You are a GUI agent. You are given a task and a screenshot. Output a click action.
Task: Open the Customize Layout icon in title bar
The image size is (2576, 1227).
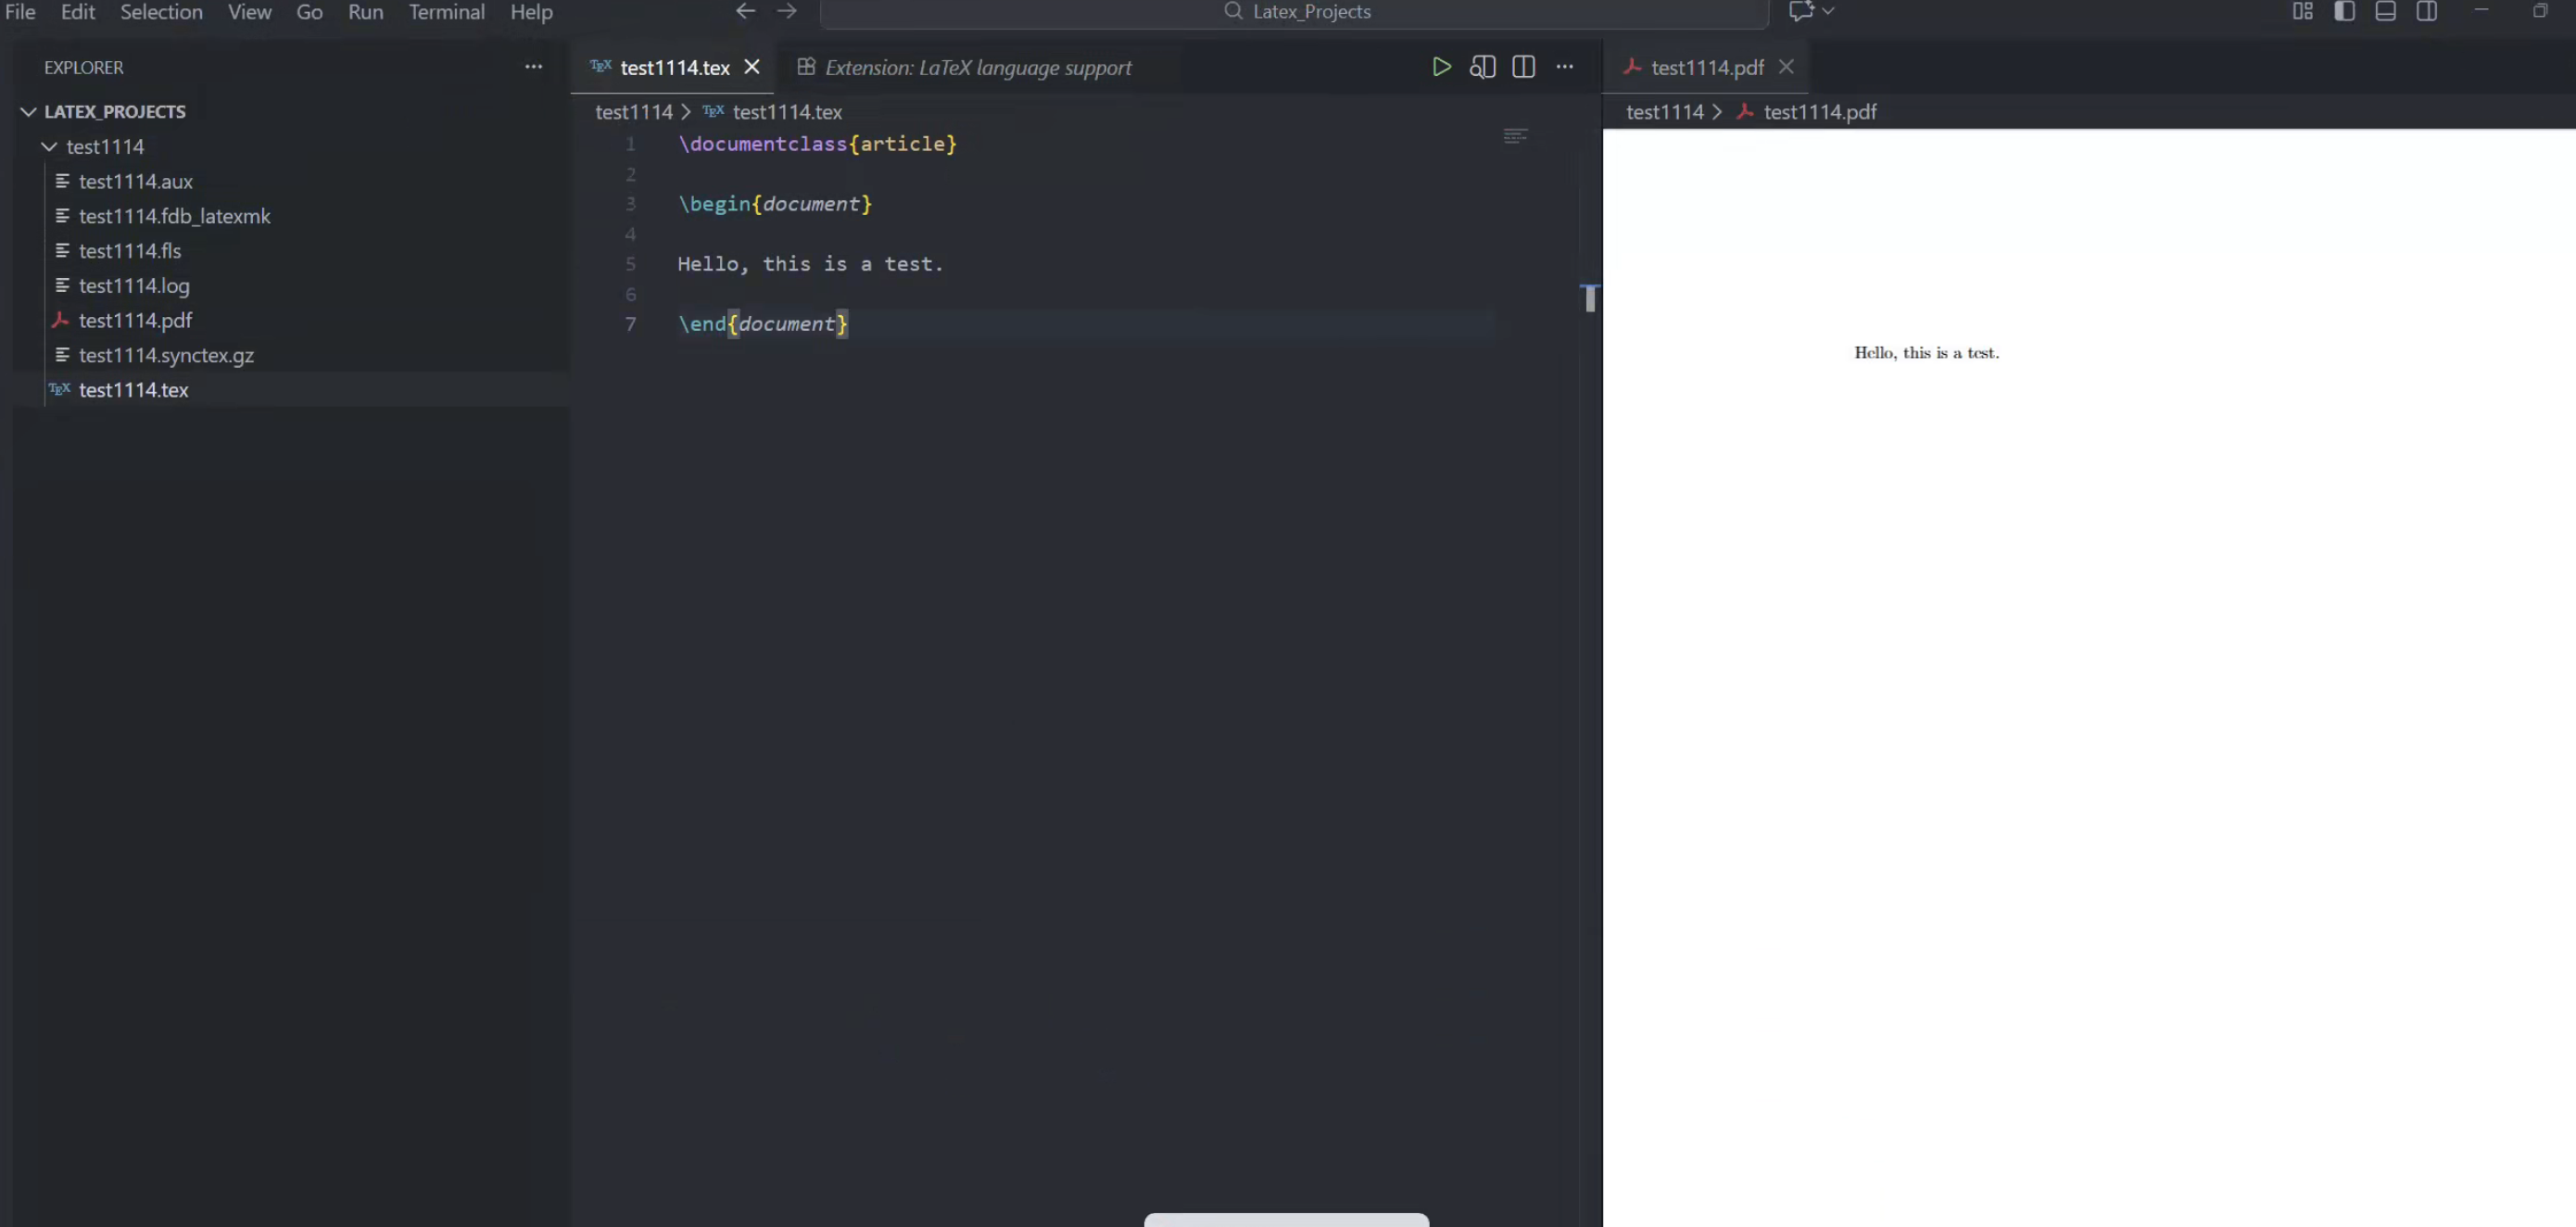click(2303, 11)
